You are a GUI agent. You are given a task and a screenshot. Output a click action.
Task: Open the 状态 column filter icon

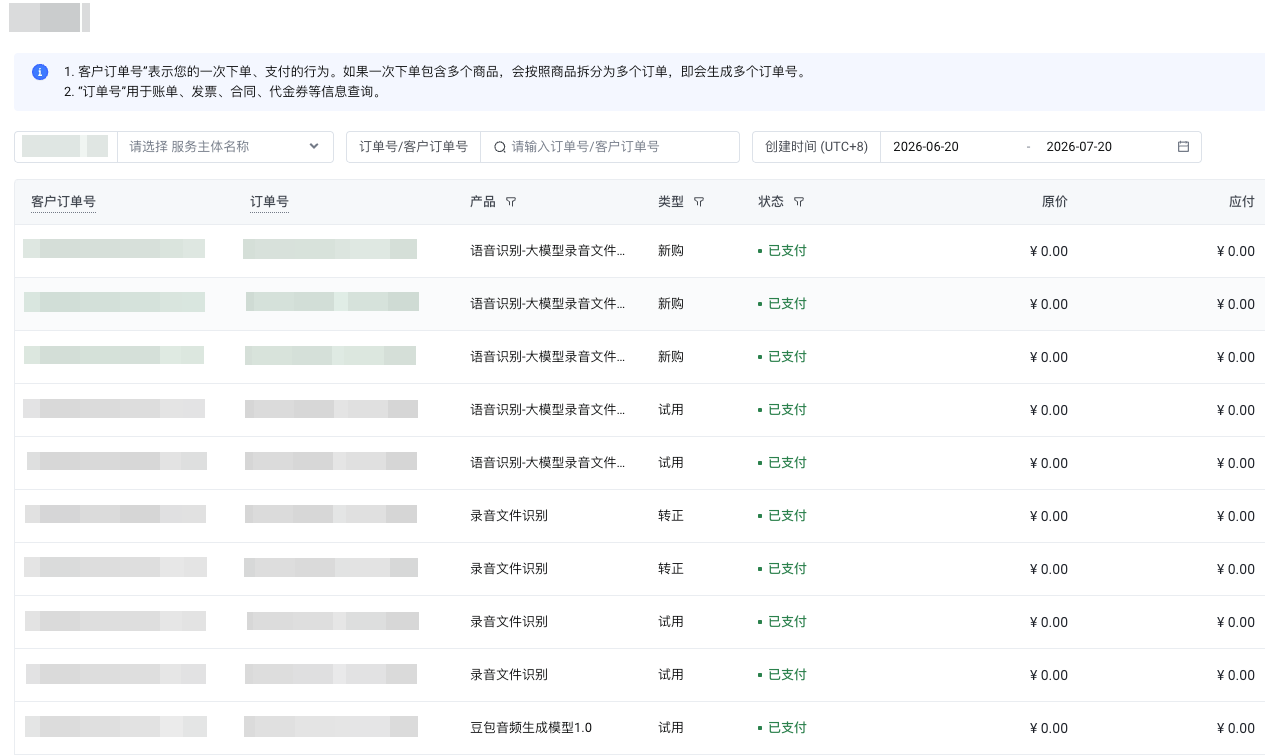[x=799, y=202]
